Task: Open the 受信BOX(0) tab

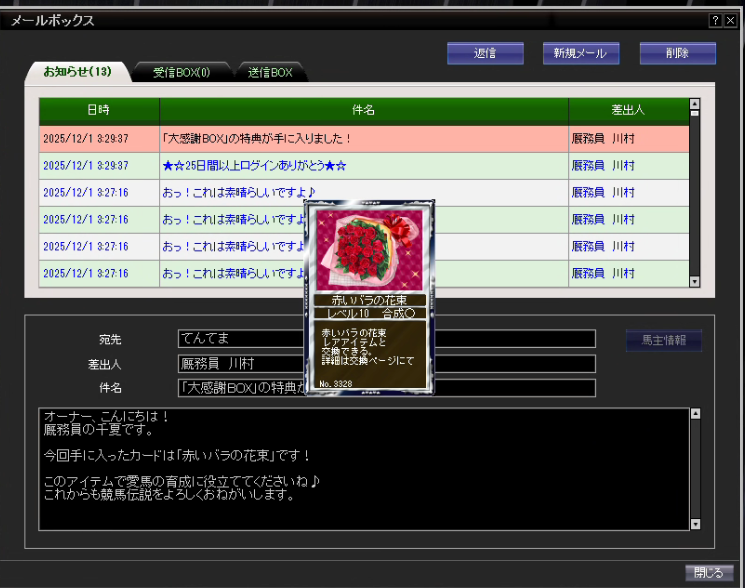Action: pos(181,72)
